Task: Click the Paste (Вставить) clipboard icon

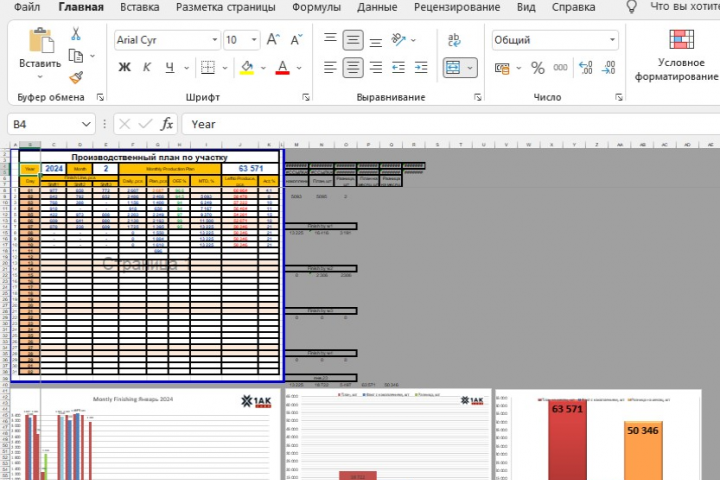Action: tap(41, 40)
